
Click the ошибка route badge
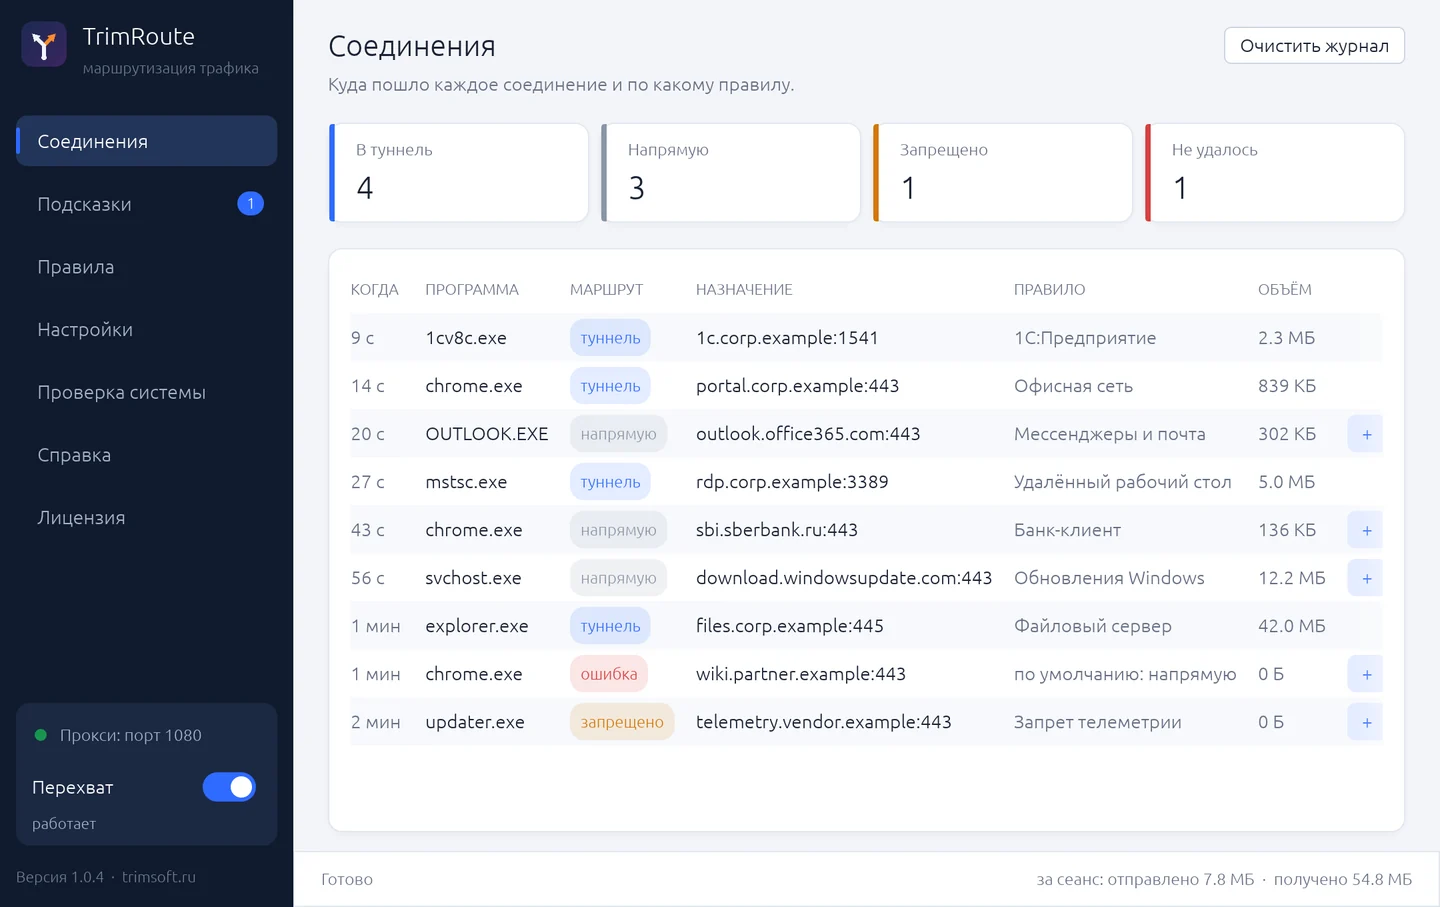609,674
